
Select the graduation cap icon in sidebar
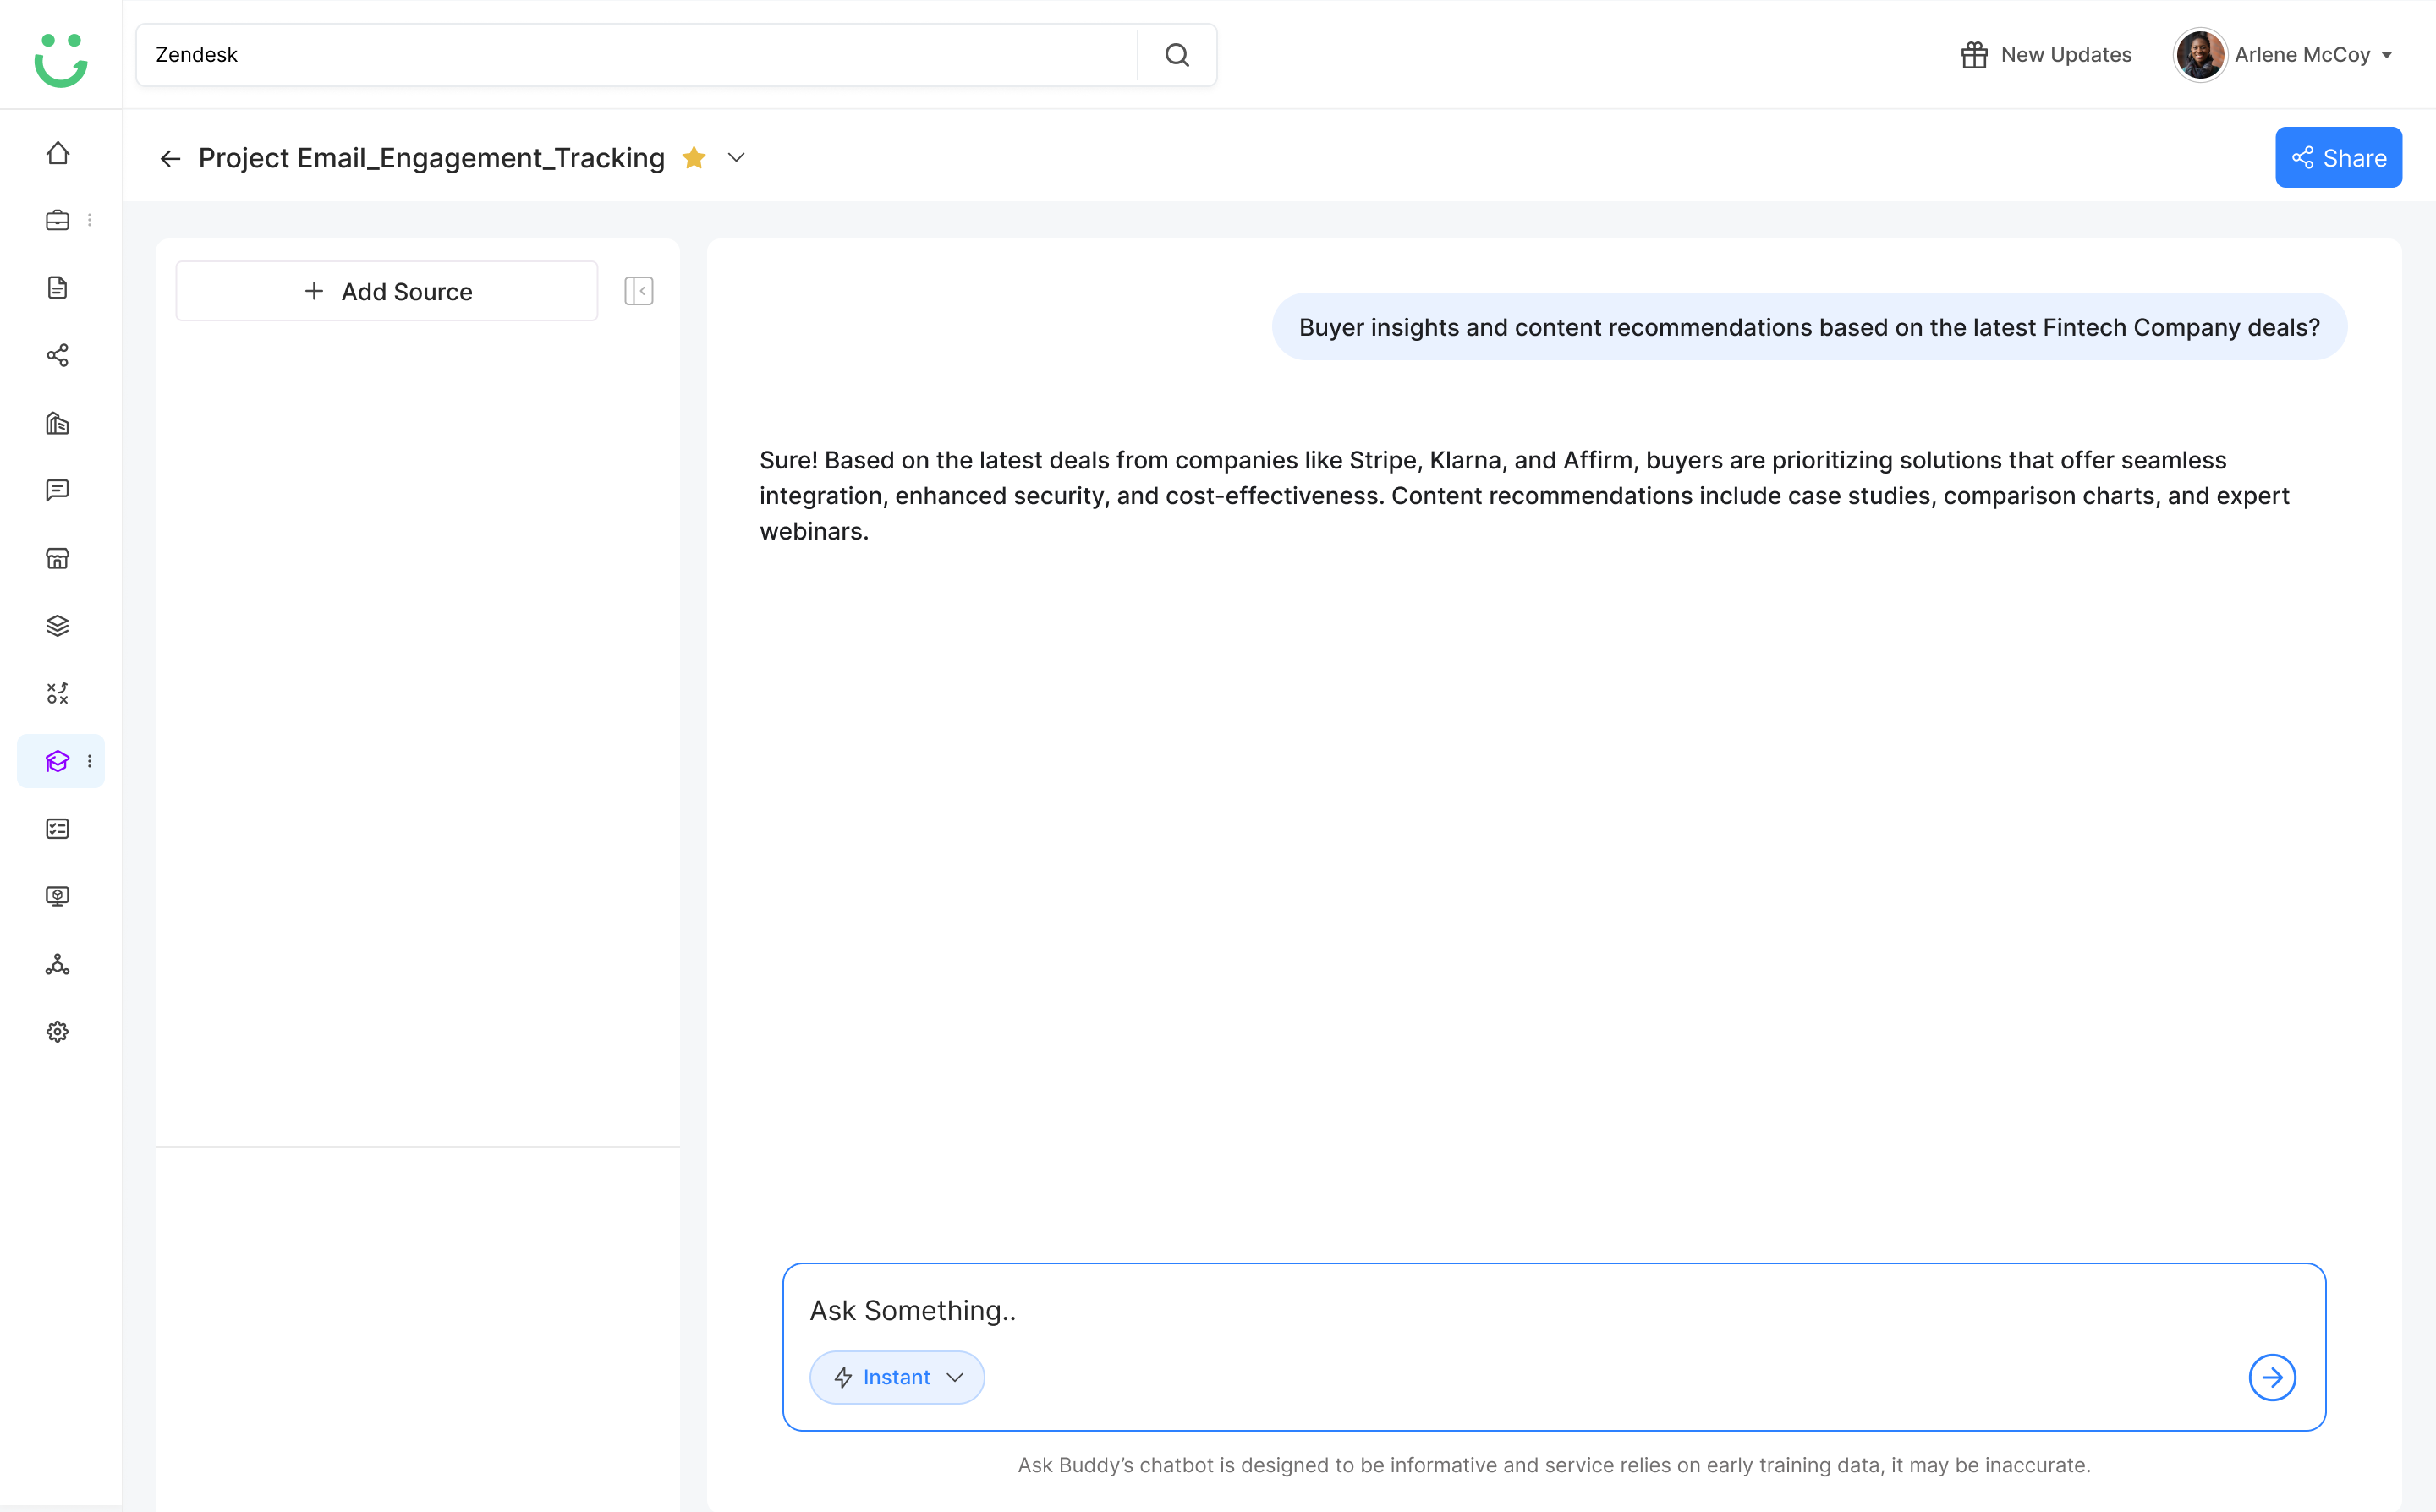pyautogui.click(x=58, y=761)
